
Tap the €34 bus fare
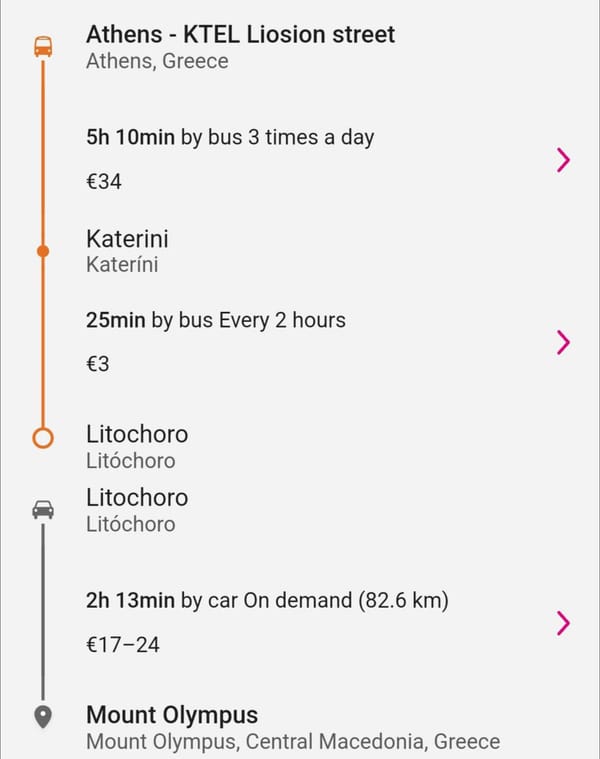[x=104, y=182]
